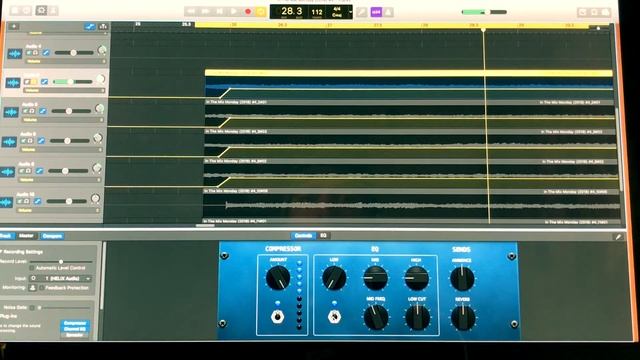Switch to the Master tab
The height and width of the screenshot is (360, 640).
pyautogui.click(x=26, y=236)
